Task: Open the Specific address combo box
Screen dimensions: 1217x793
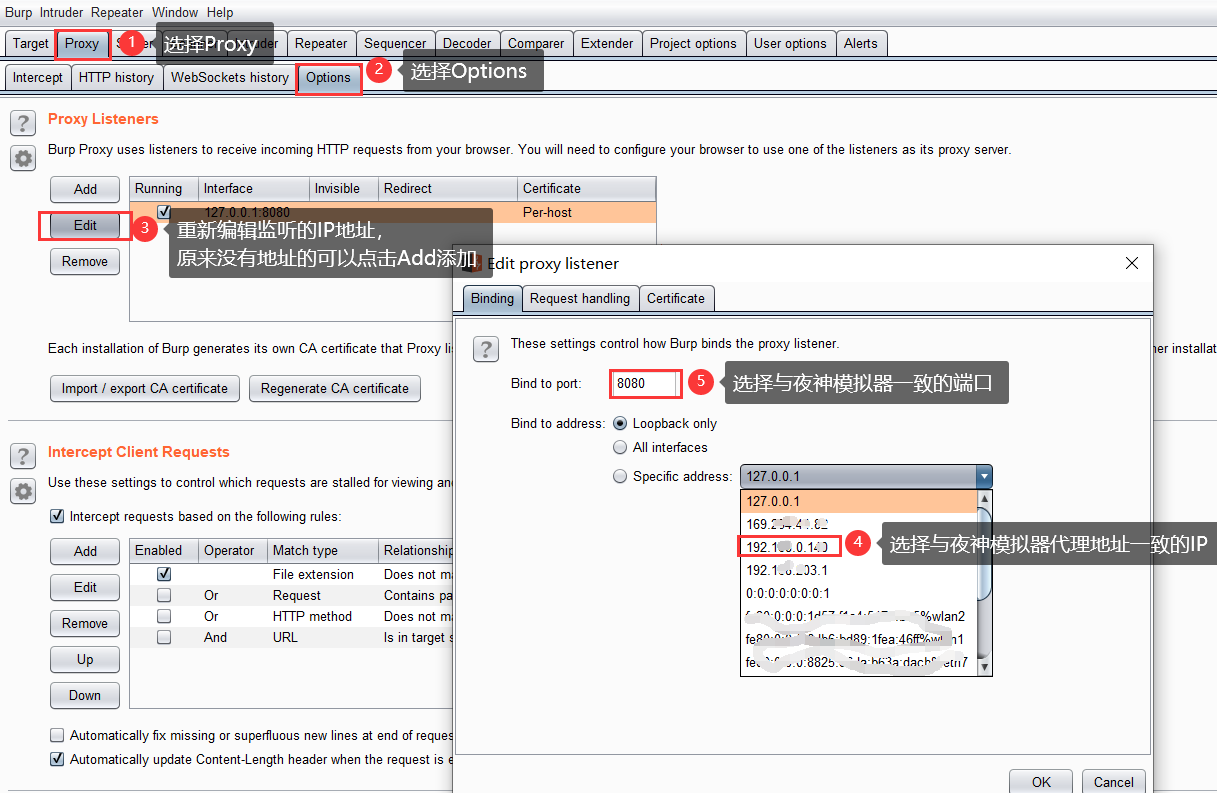Action: pos(866,477)
